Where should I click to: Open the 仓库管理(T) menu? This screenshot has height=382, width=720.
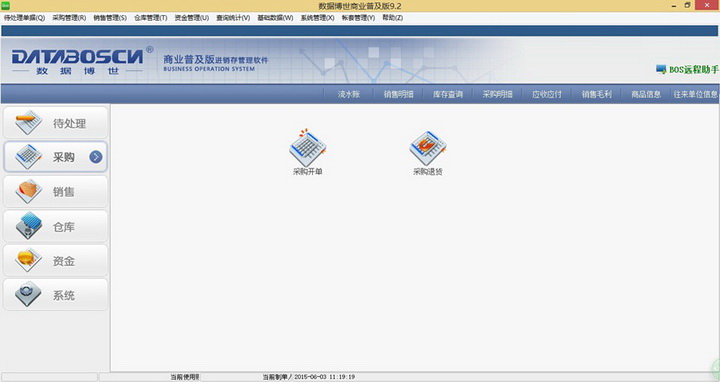pyautogui.click(x=151, y=18)
